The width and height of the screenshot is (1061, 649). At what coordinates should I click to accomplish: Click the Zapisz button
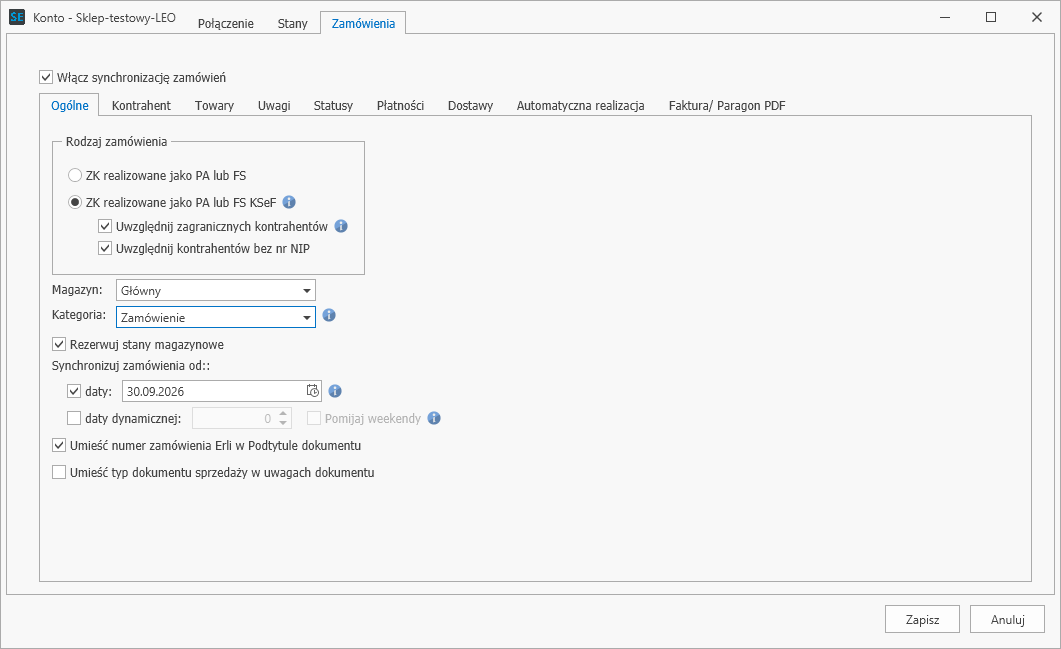click(922, 619)
